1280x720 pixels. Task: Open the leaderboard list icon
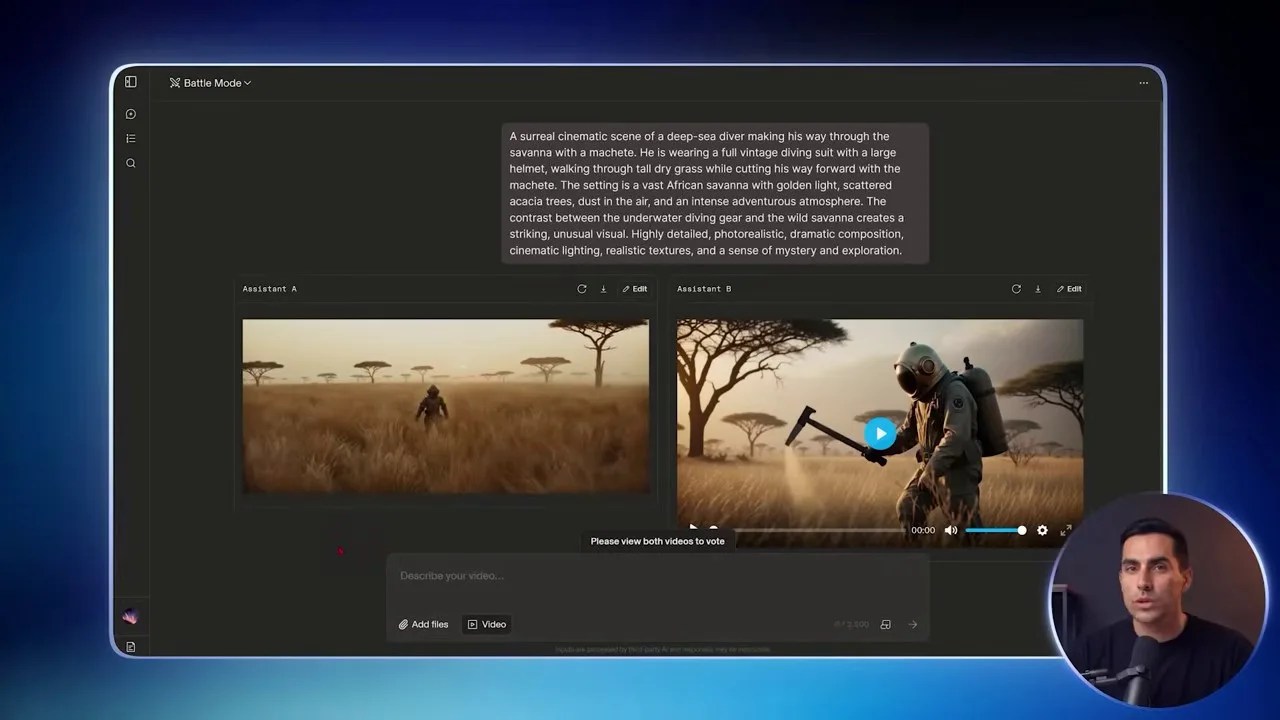click(x=131, y=139)
